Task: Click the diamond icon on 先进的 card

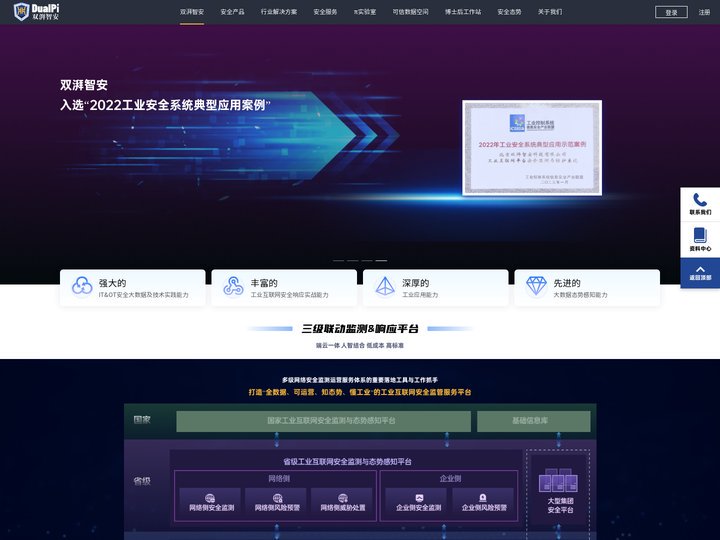Action: click(536, 286)
